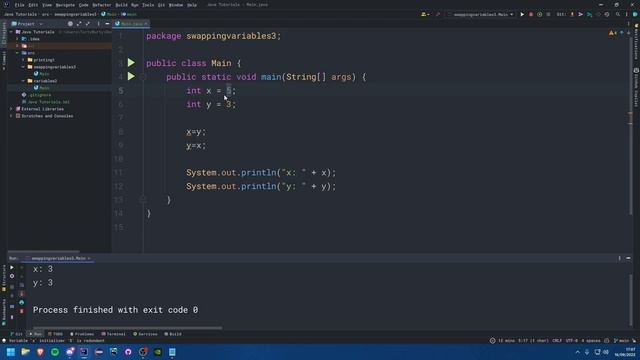Click the src breadcrumb in the navigation bar
This screenshot has width=640, height=360.
(x=45, y=14)
